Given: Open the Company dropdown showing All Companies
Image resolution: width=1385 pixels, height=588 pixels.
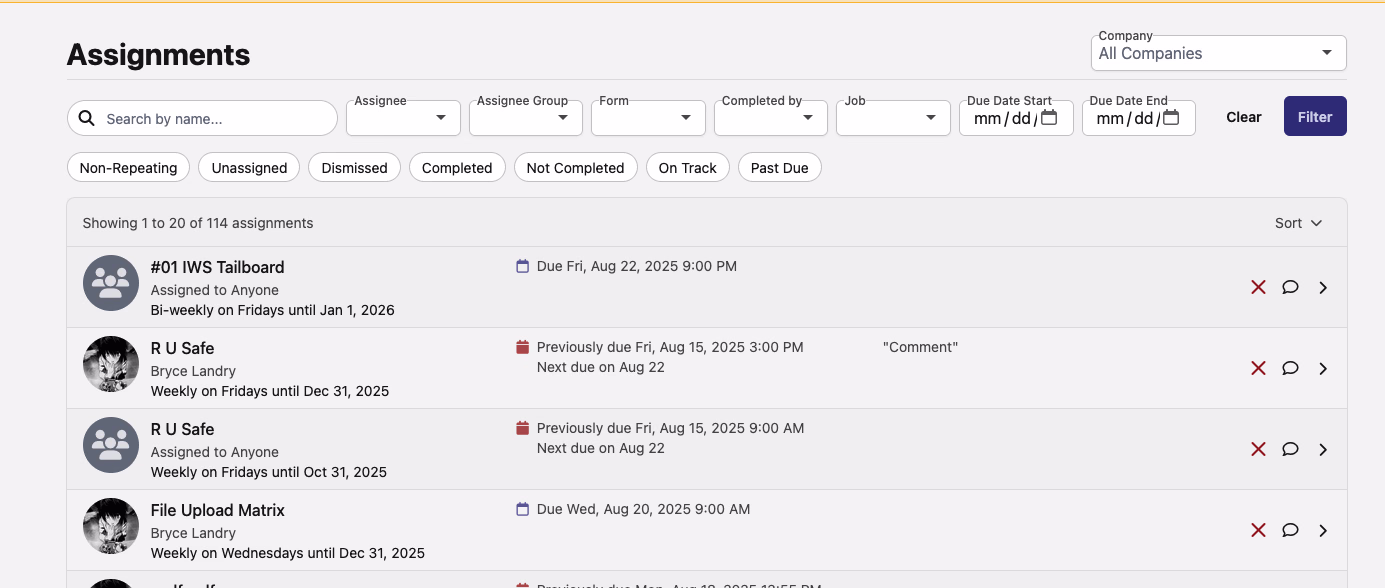Looking at the screenshot, I should pos(1218,53).
